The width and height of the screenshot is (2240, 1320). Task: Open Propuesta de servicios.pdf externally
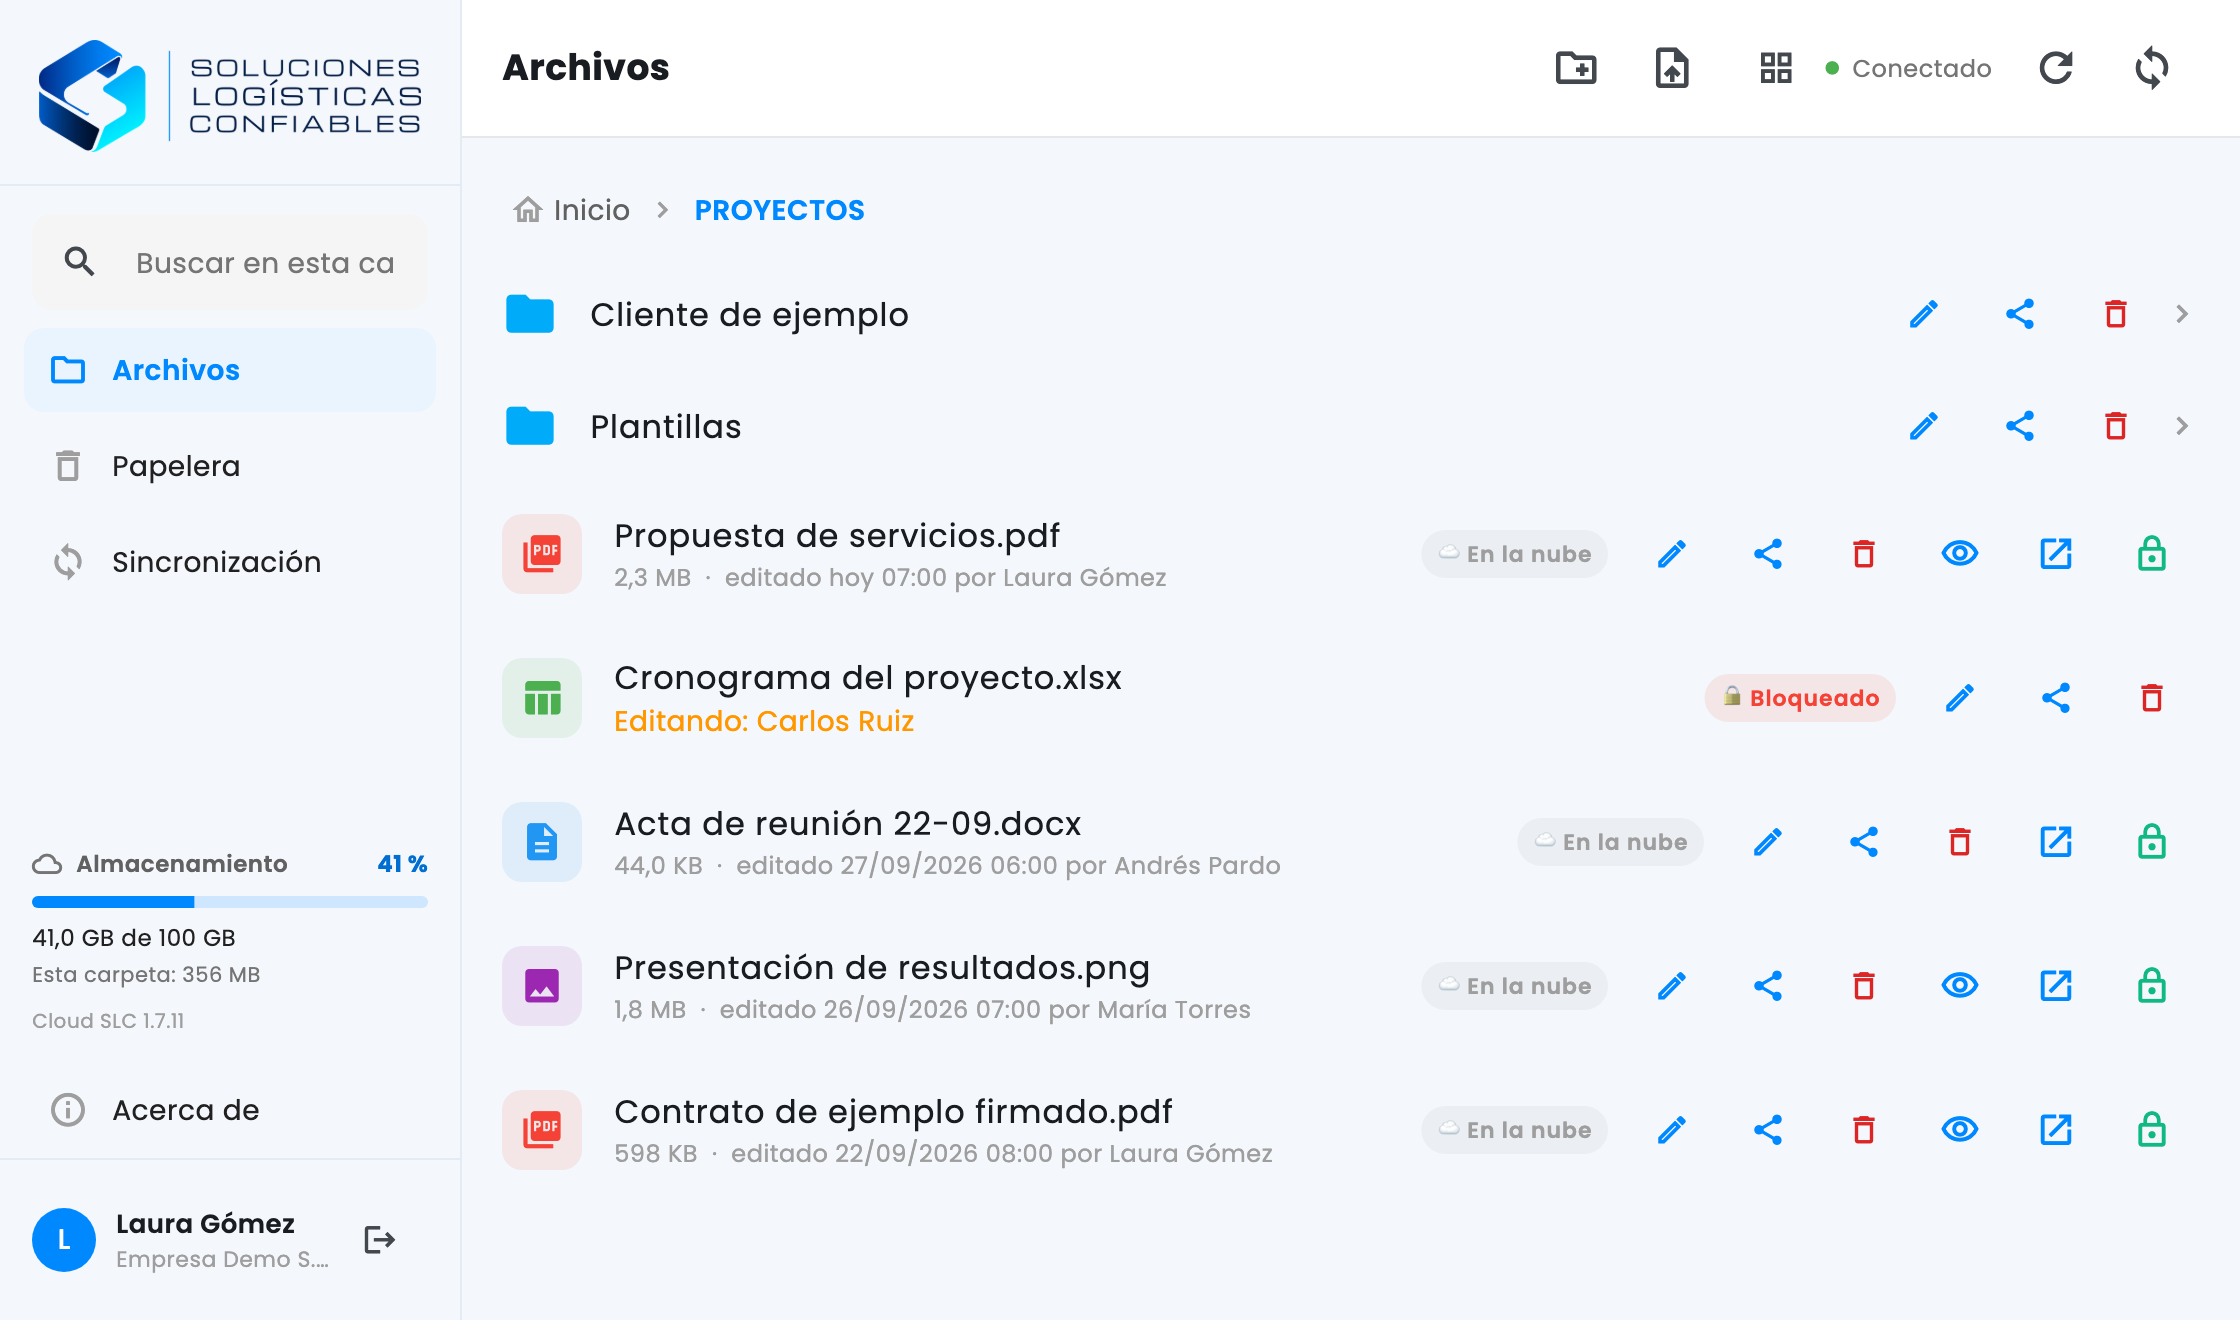(2056, 554)
